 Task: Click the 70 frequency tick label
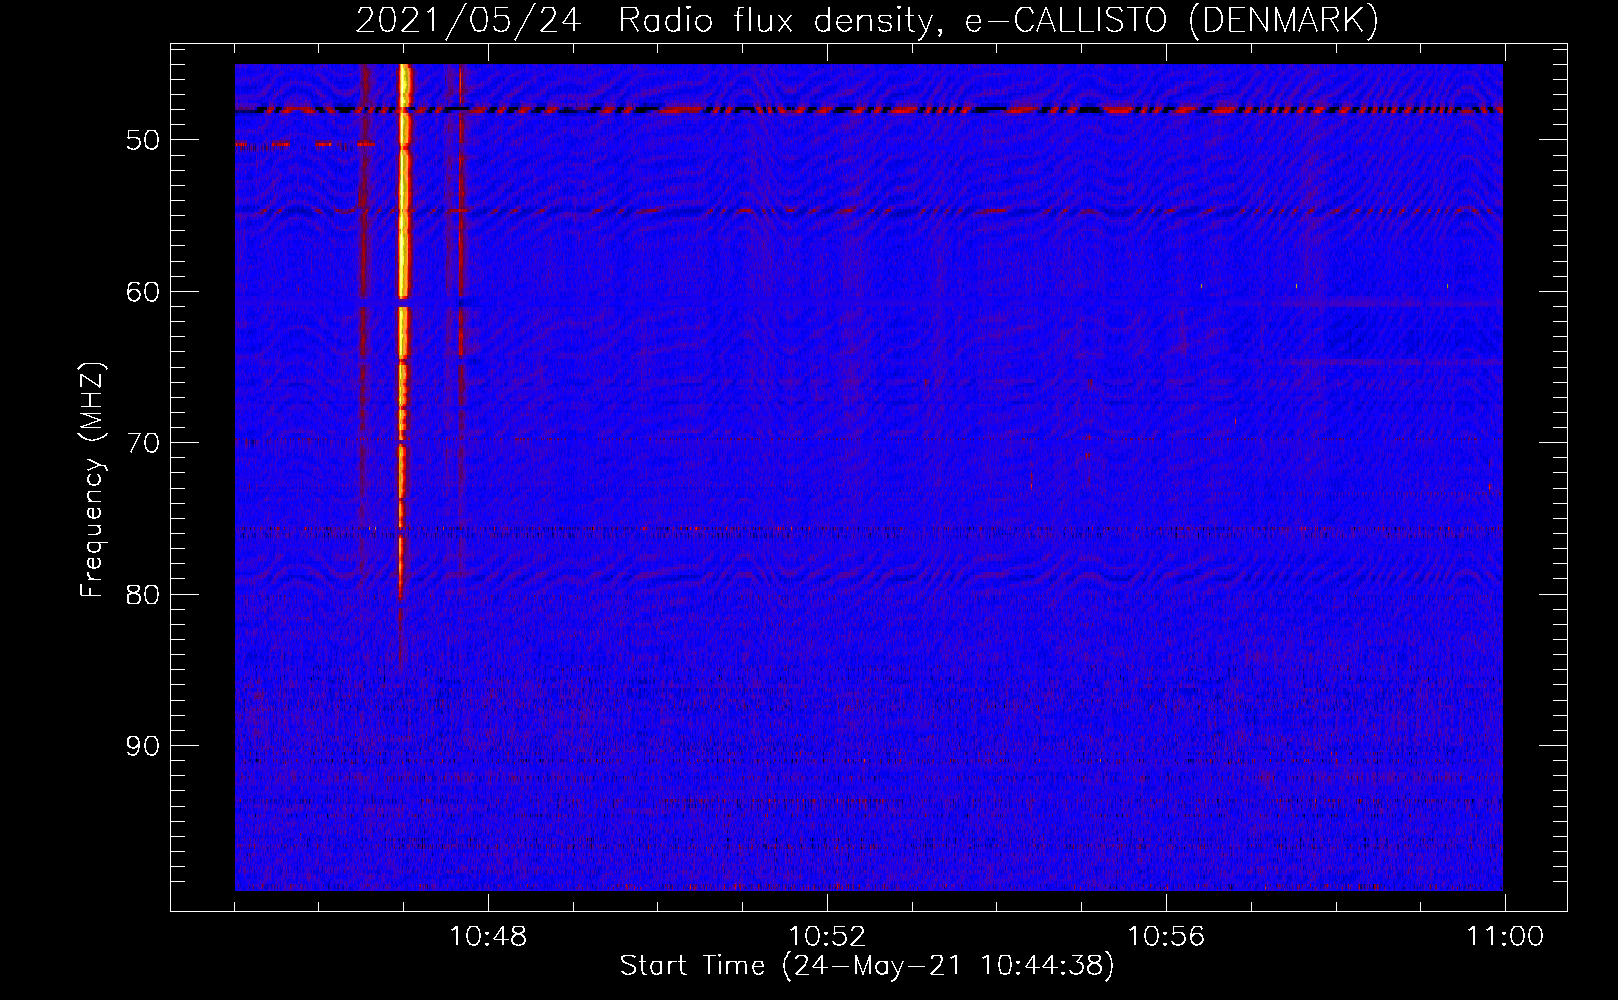pyautogui.click(x=143, y=443)
